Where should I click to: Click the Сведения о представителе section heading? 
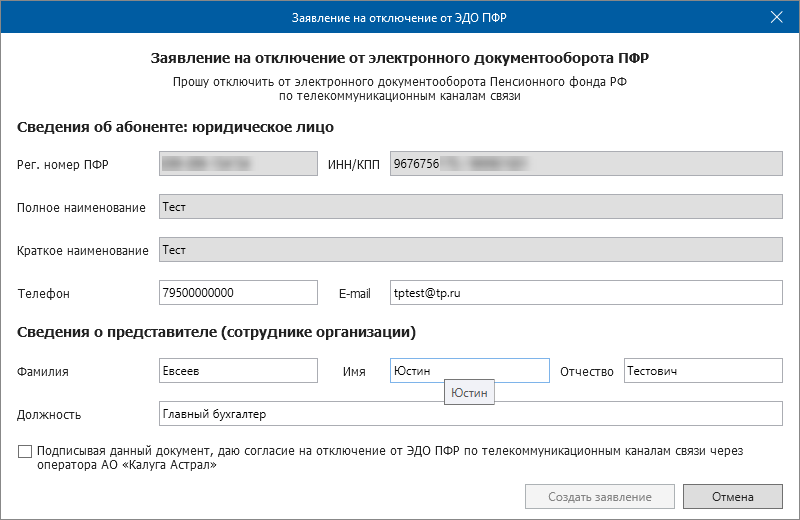click(x=216, y=331)
